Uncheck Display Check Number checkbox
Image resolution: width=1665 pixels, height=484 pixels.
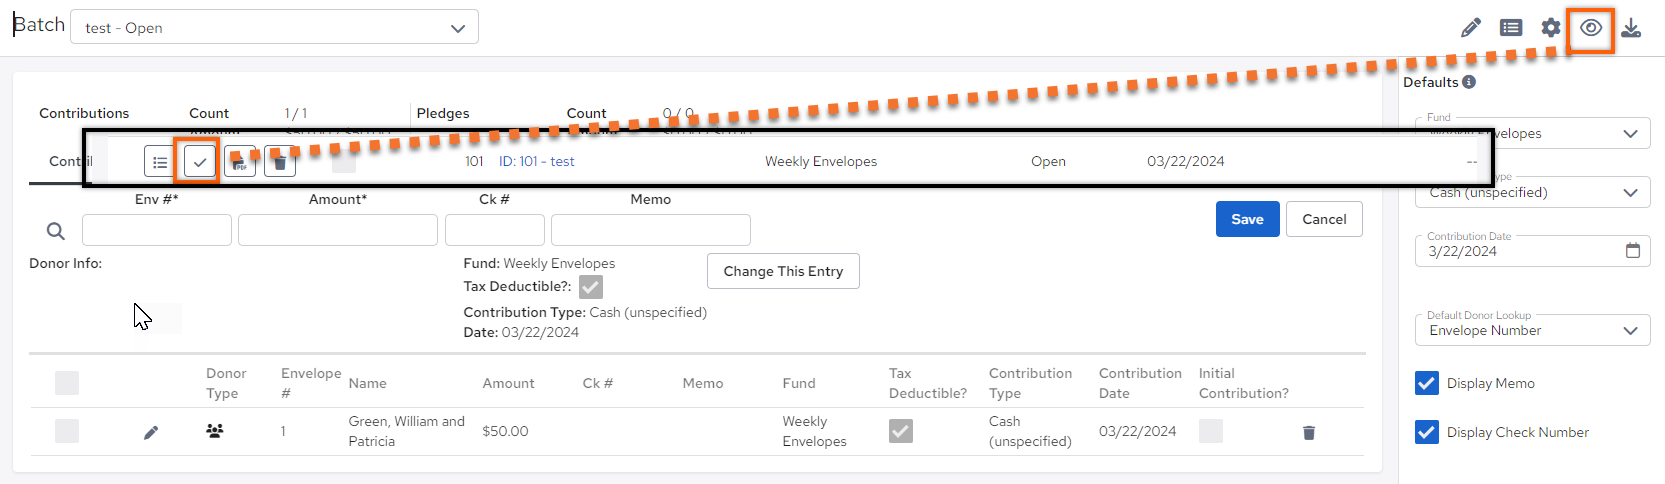pyautogui.click(x=1427, y=432)
